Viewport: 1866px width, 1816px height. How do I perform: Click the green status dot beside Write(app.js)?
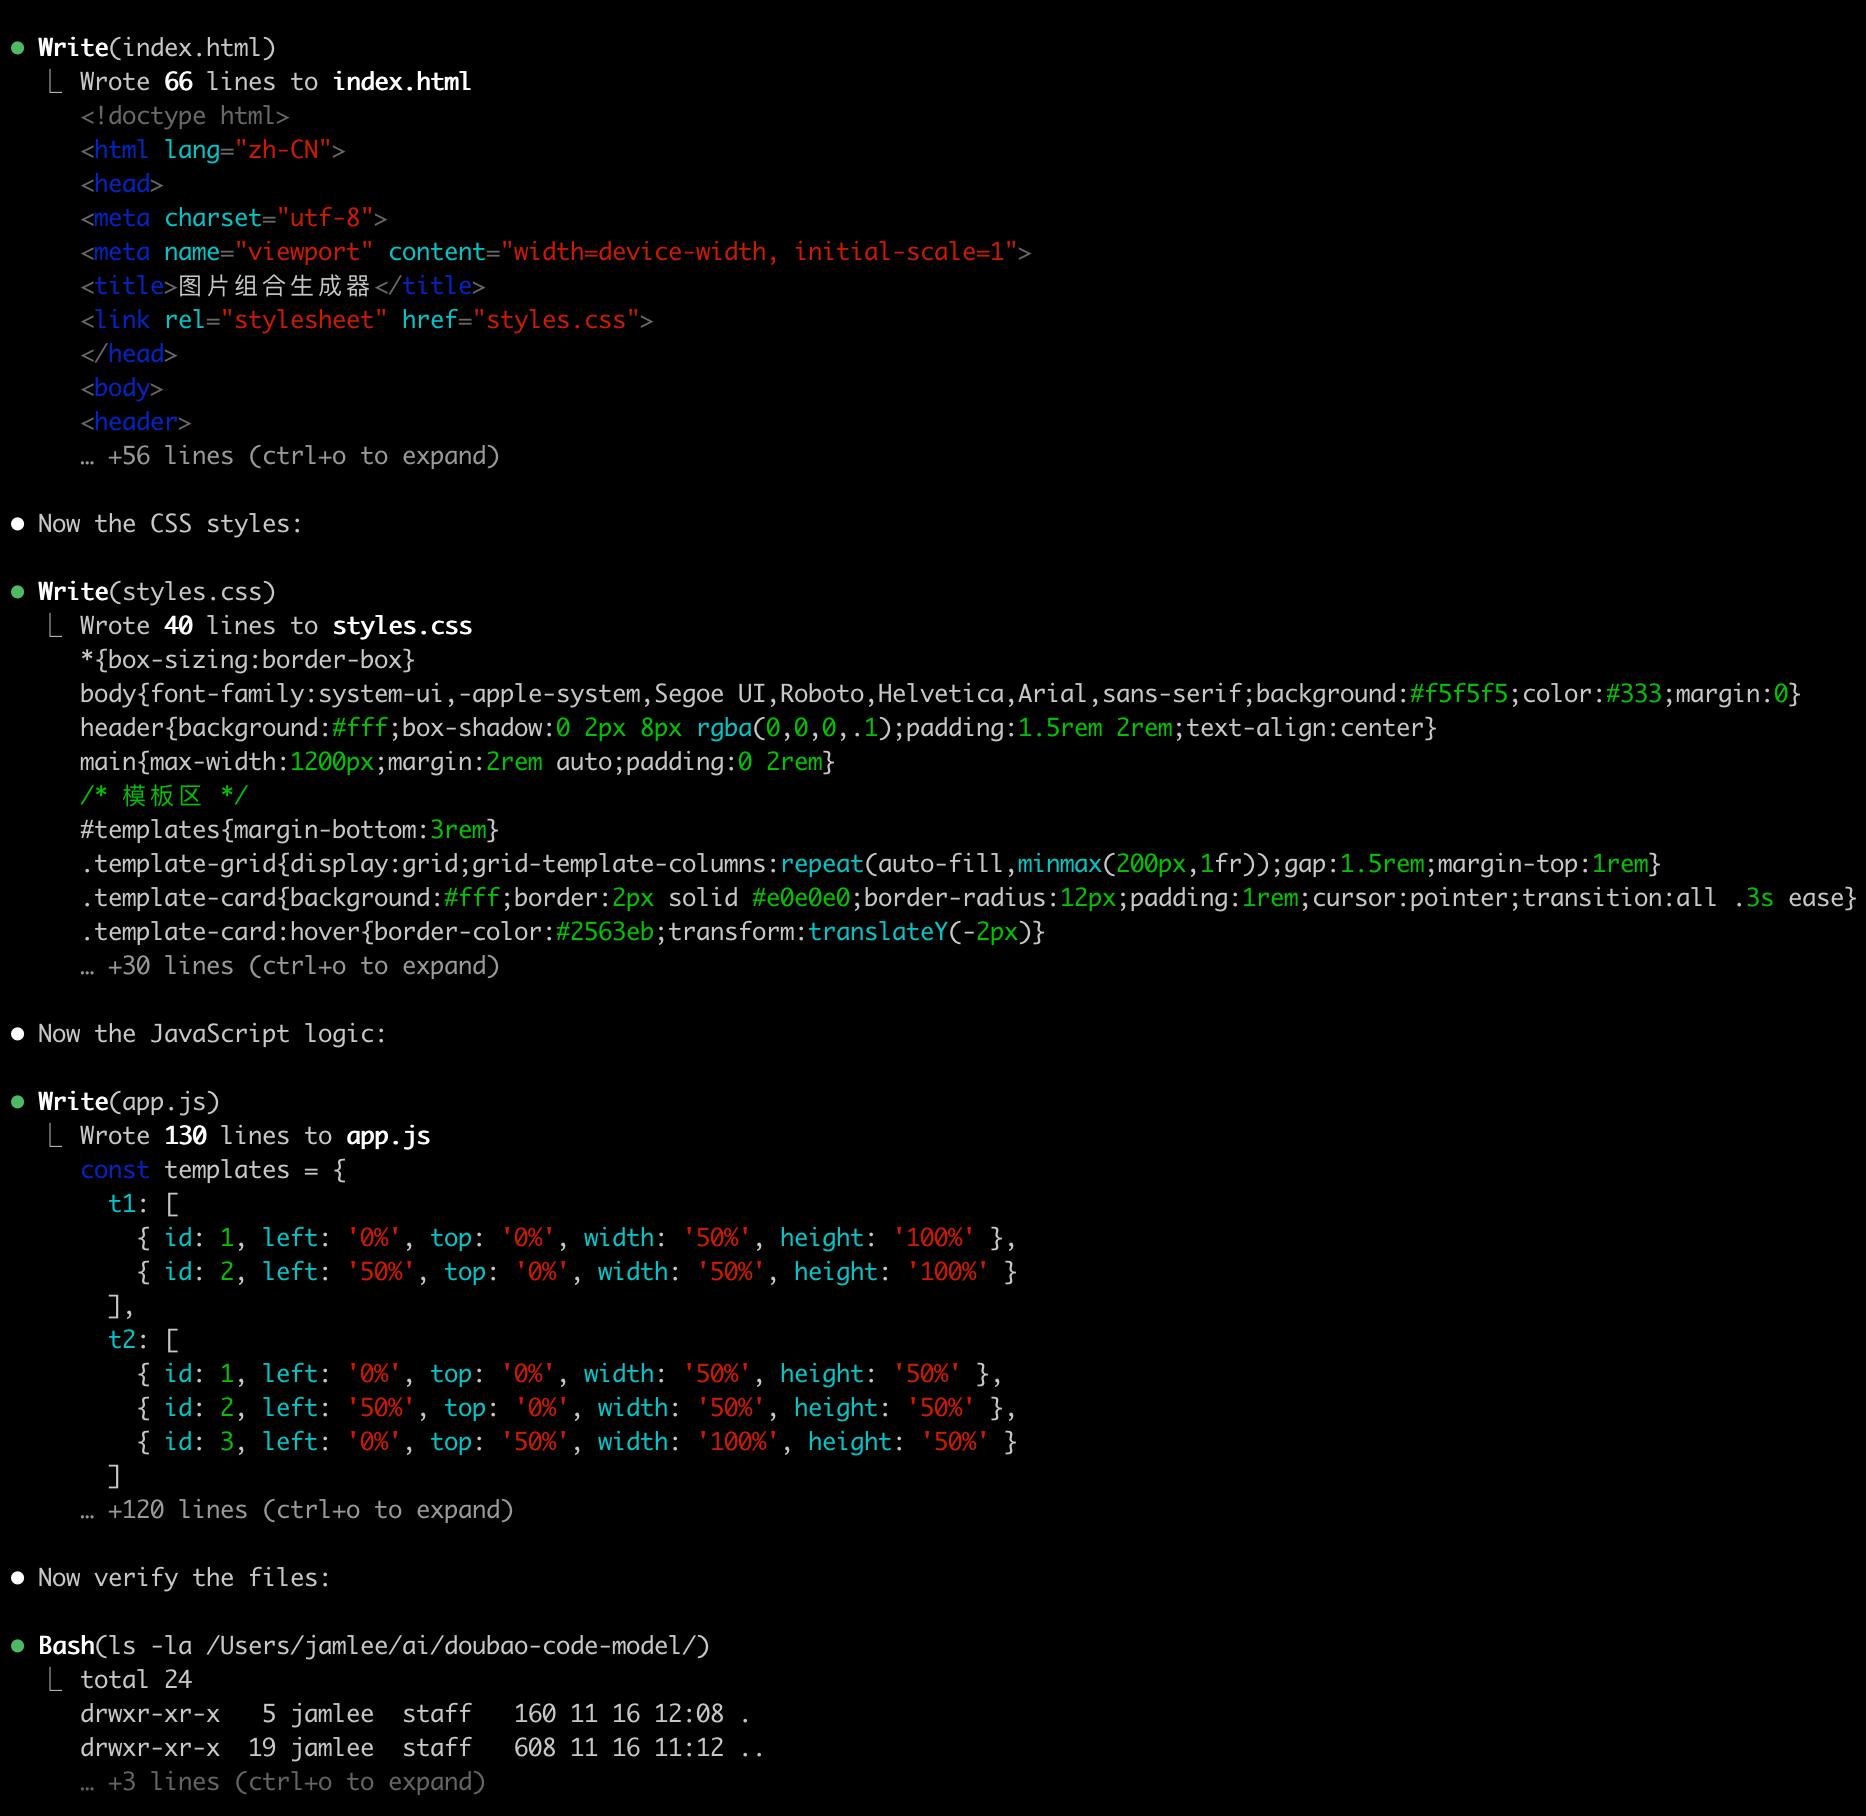17,1102
